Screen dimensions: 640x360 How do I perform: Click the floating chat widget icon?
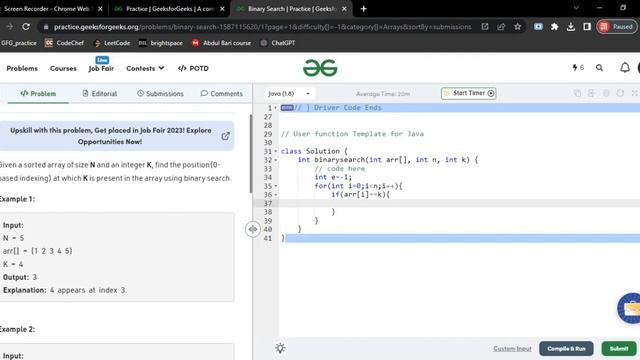point(630,309)
